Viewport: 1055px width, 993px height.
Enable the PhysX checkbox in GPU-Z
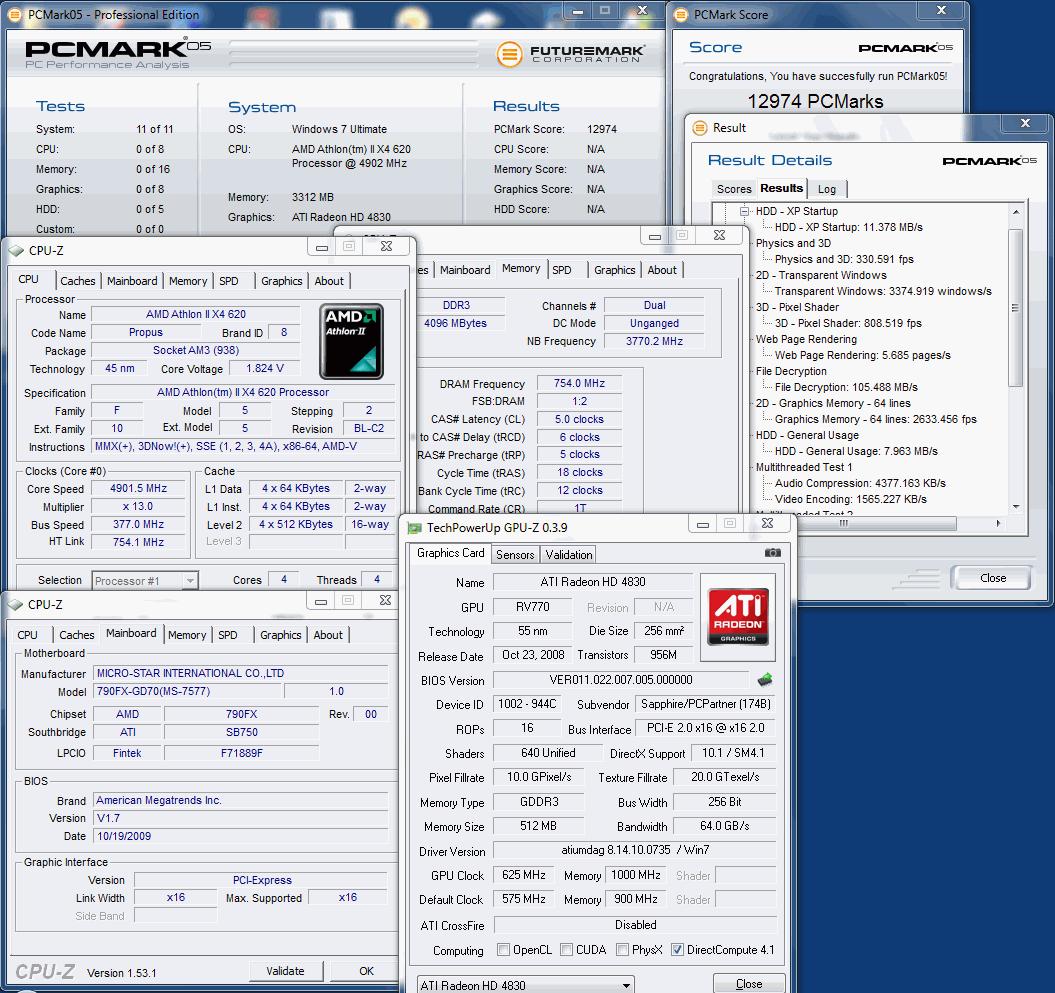point(622,949)
